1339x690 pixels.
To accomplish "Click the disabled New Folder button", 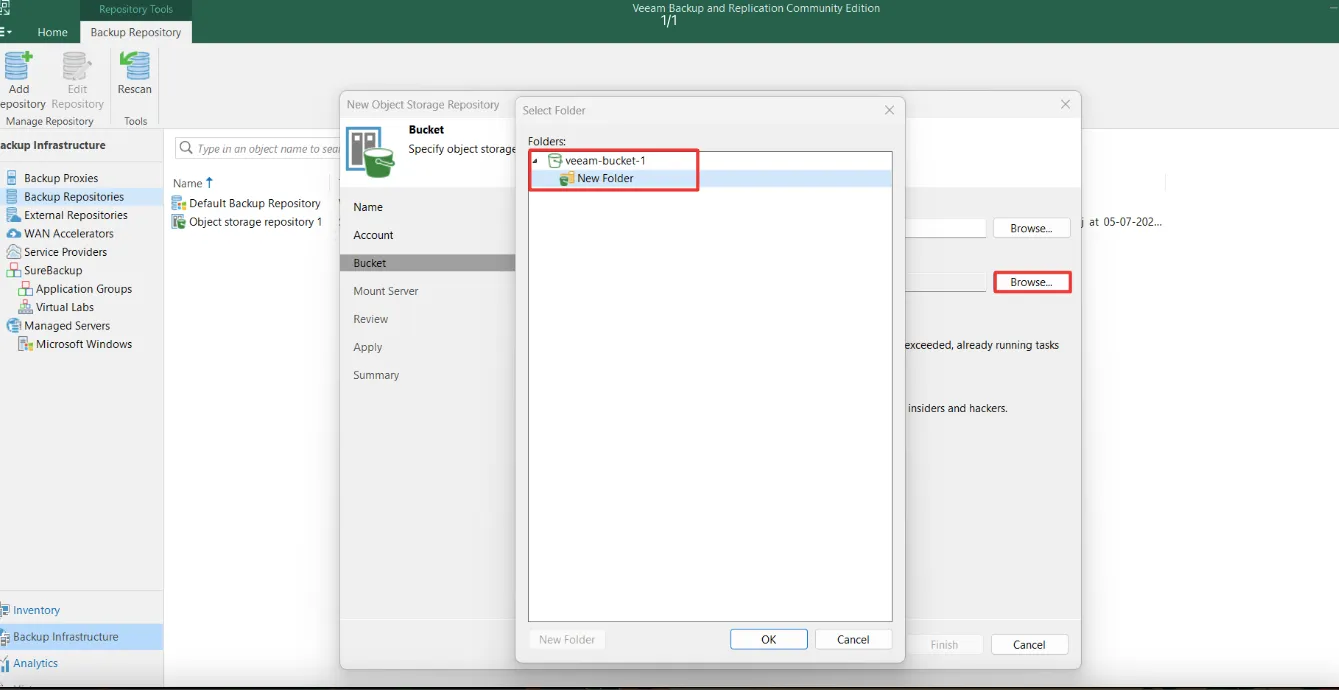I will pos(567,639).
